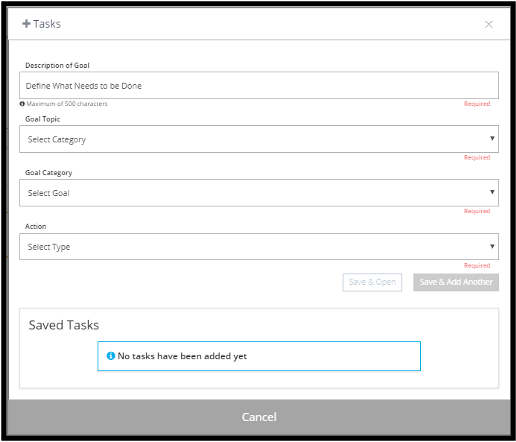
Task: Click the Saved Tasks heading
Action: point(64,325)
